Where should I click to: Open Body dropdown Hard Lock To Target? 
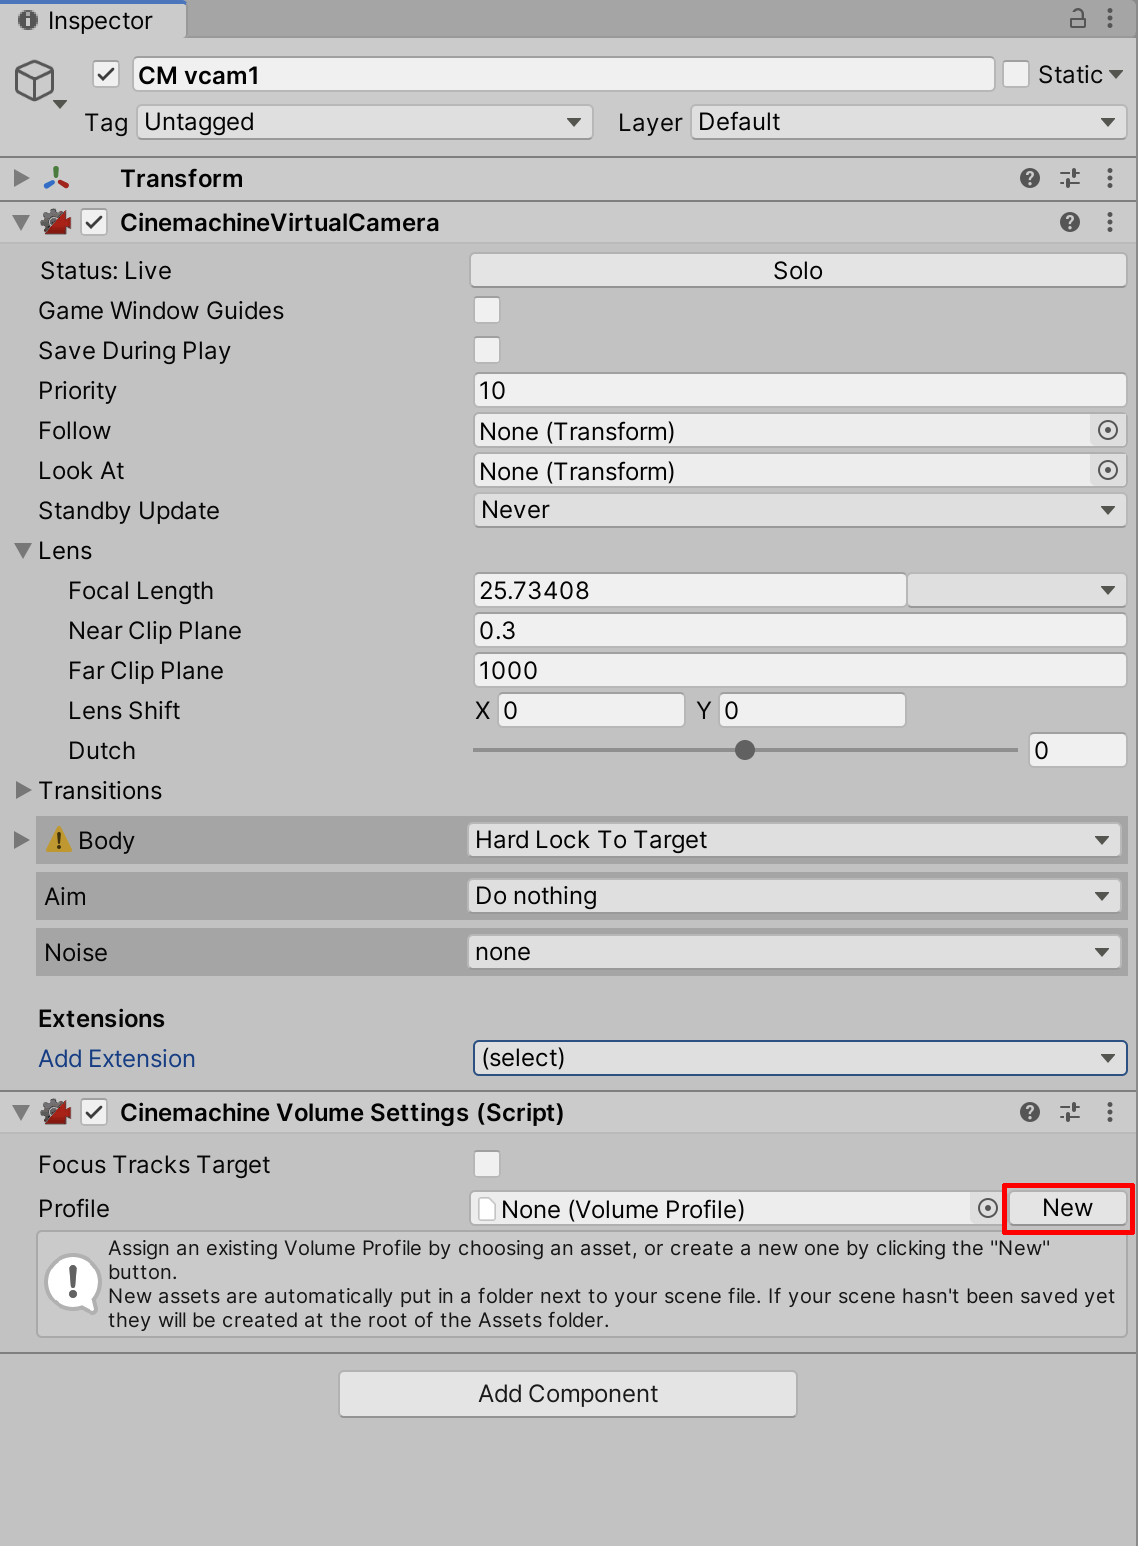[793, 840]
